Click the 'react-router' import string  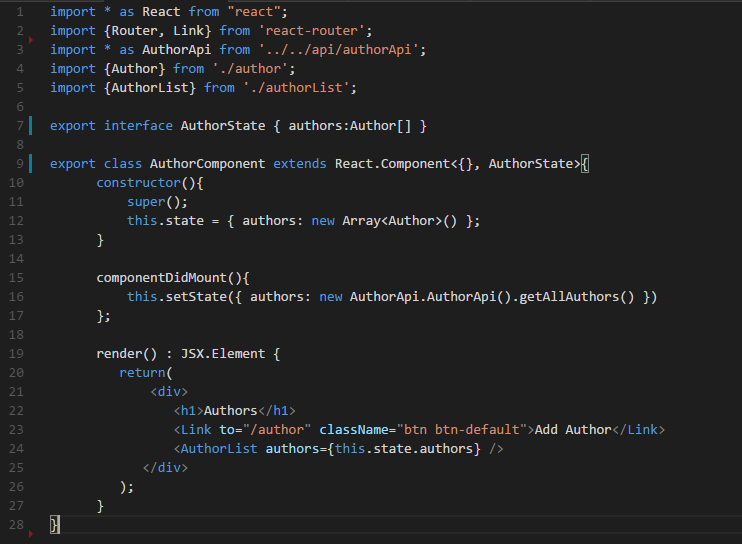point(311,31)
